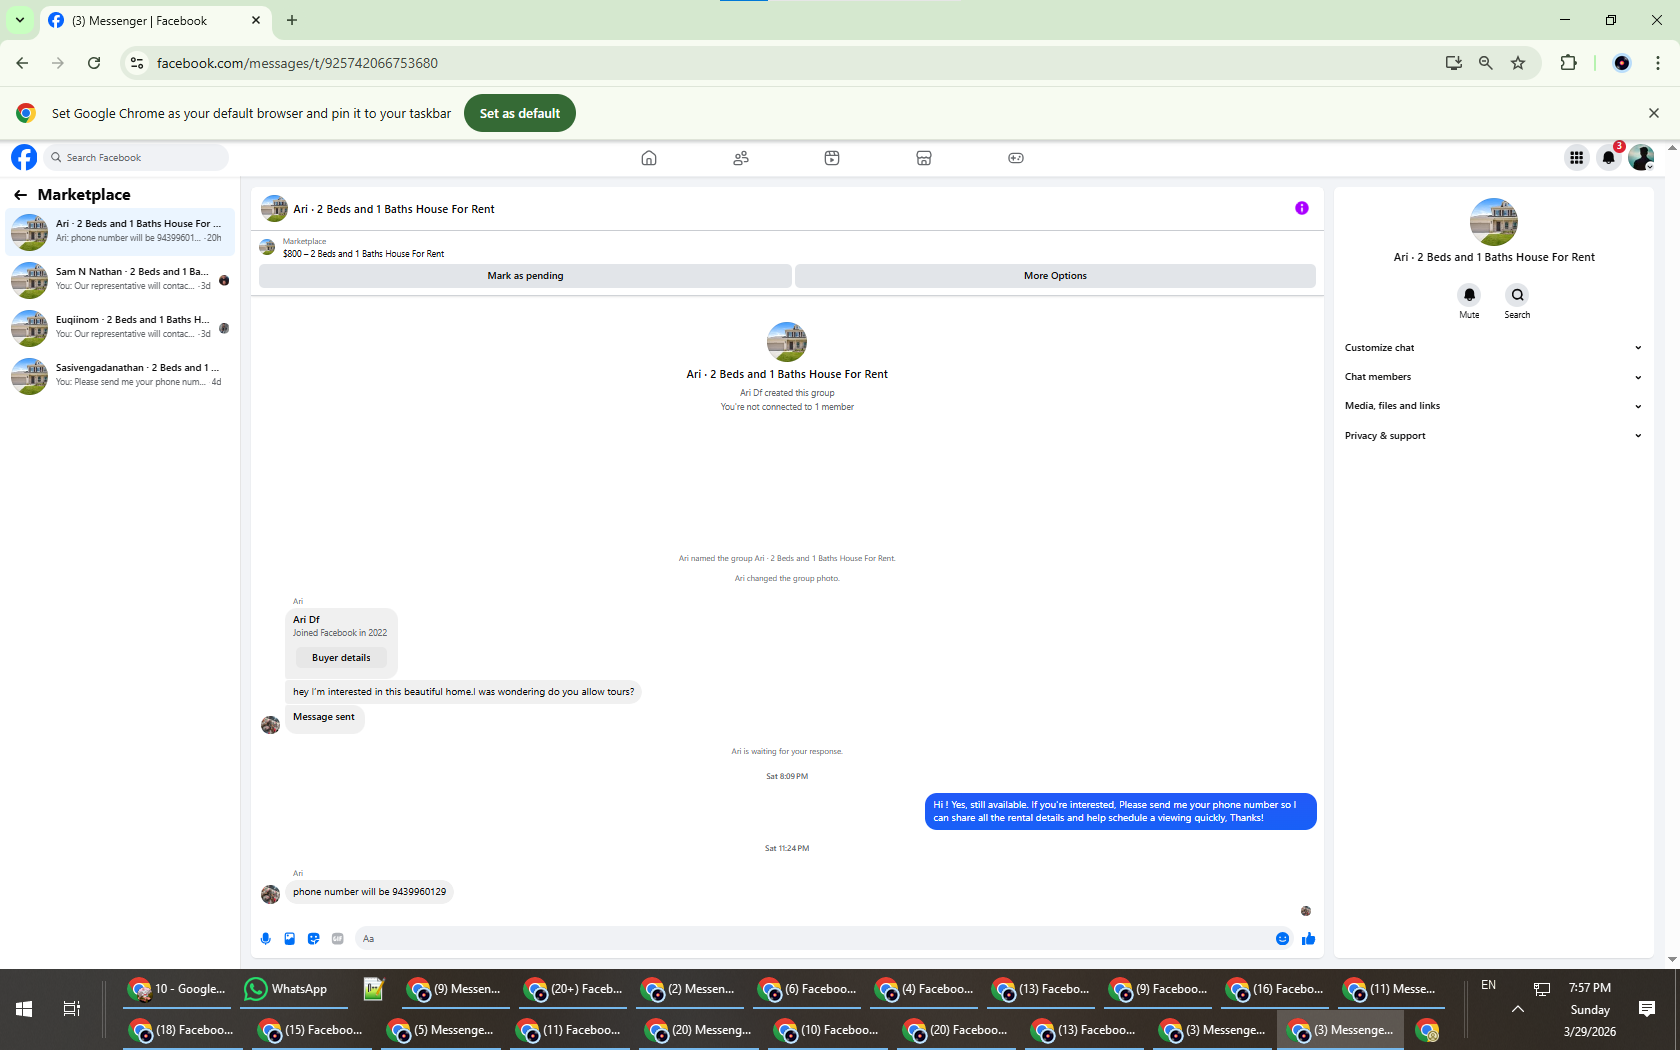Image resolution: width=1680 pixels, height=1050 pixels.
Task: Open Facebook home feed icon
Action: 649,158
